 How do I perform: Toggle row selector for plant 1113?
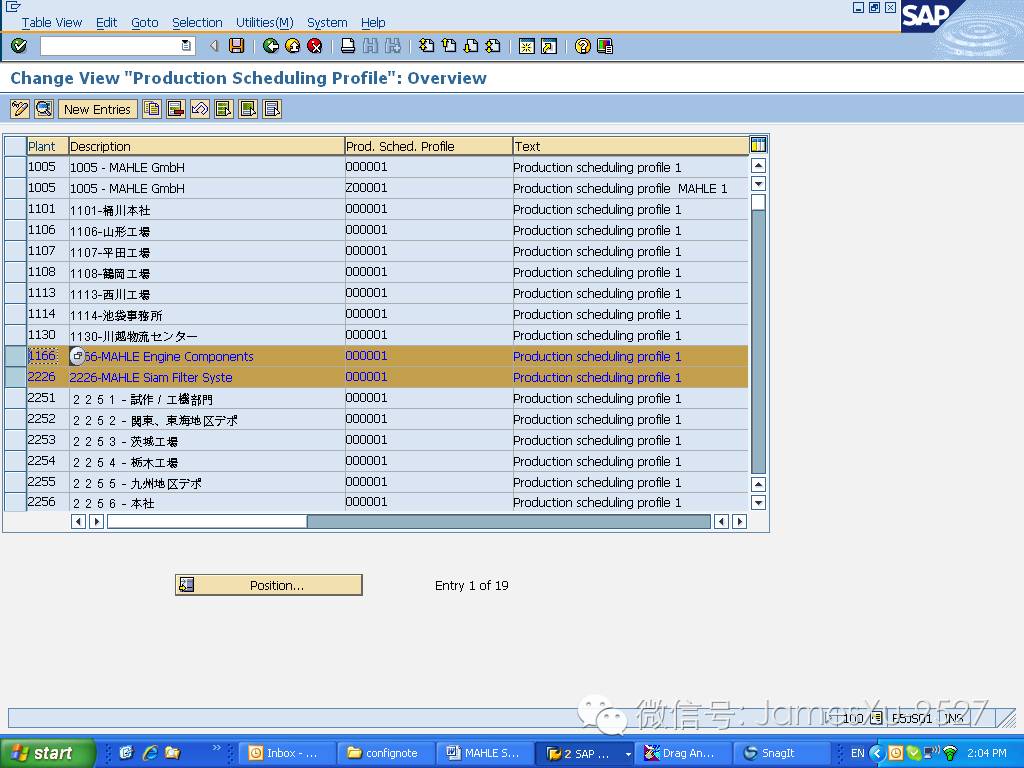point(15,293)
